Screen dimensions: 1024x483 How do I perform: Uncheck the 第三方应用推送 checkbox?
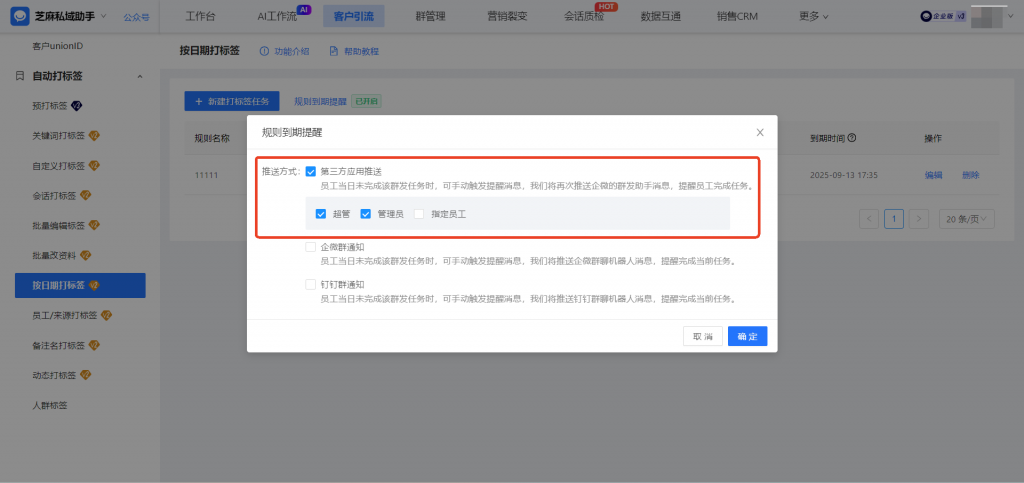click(x=311, y=172)
